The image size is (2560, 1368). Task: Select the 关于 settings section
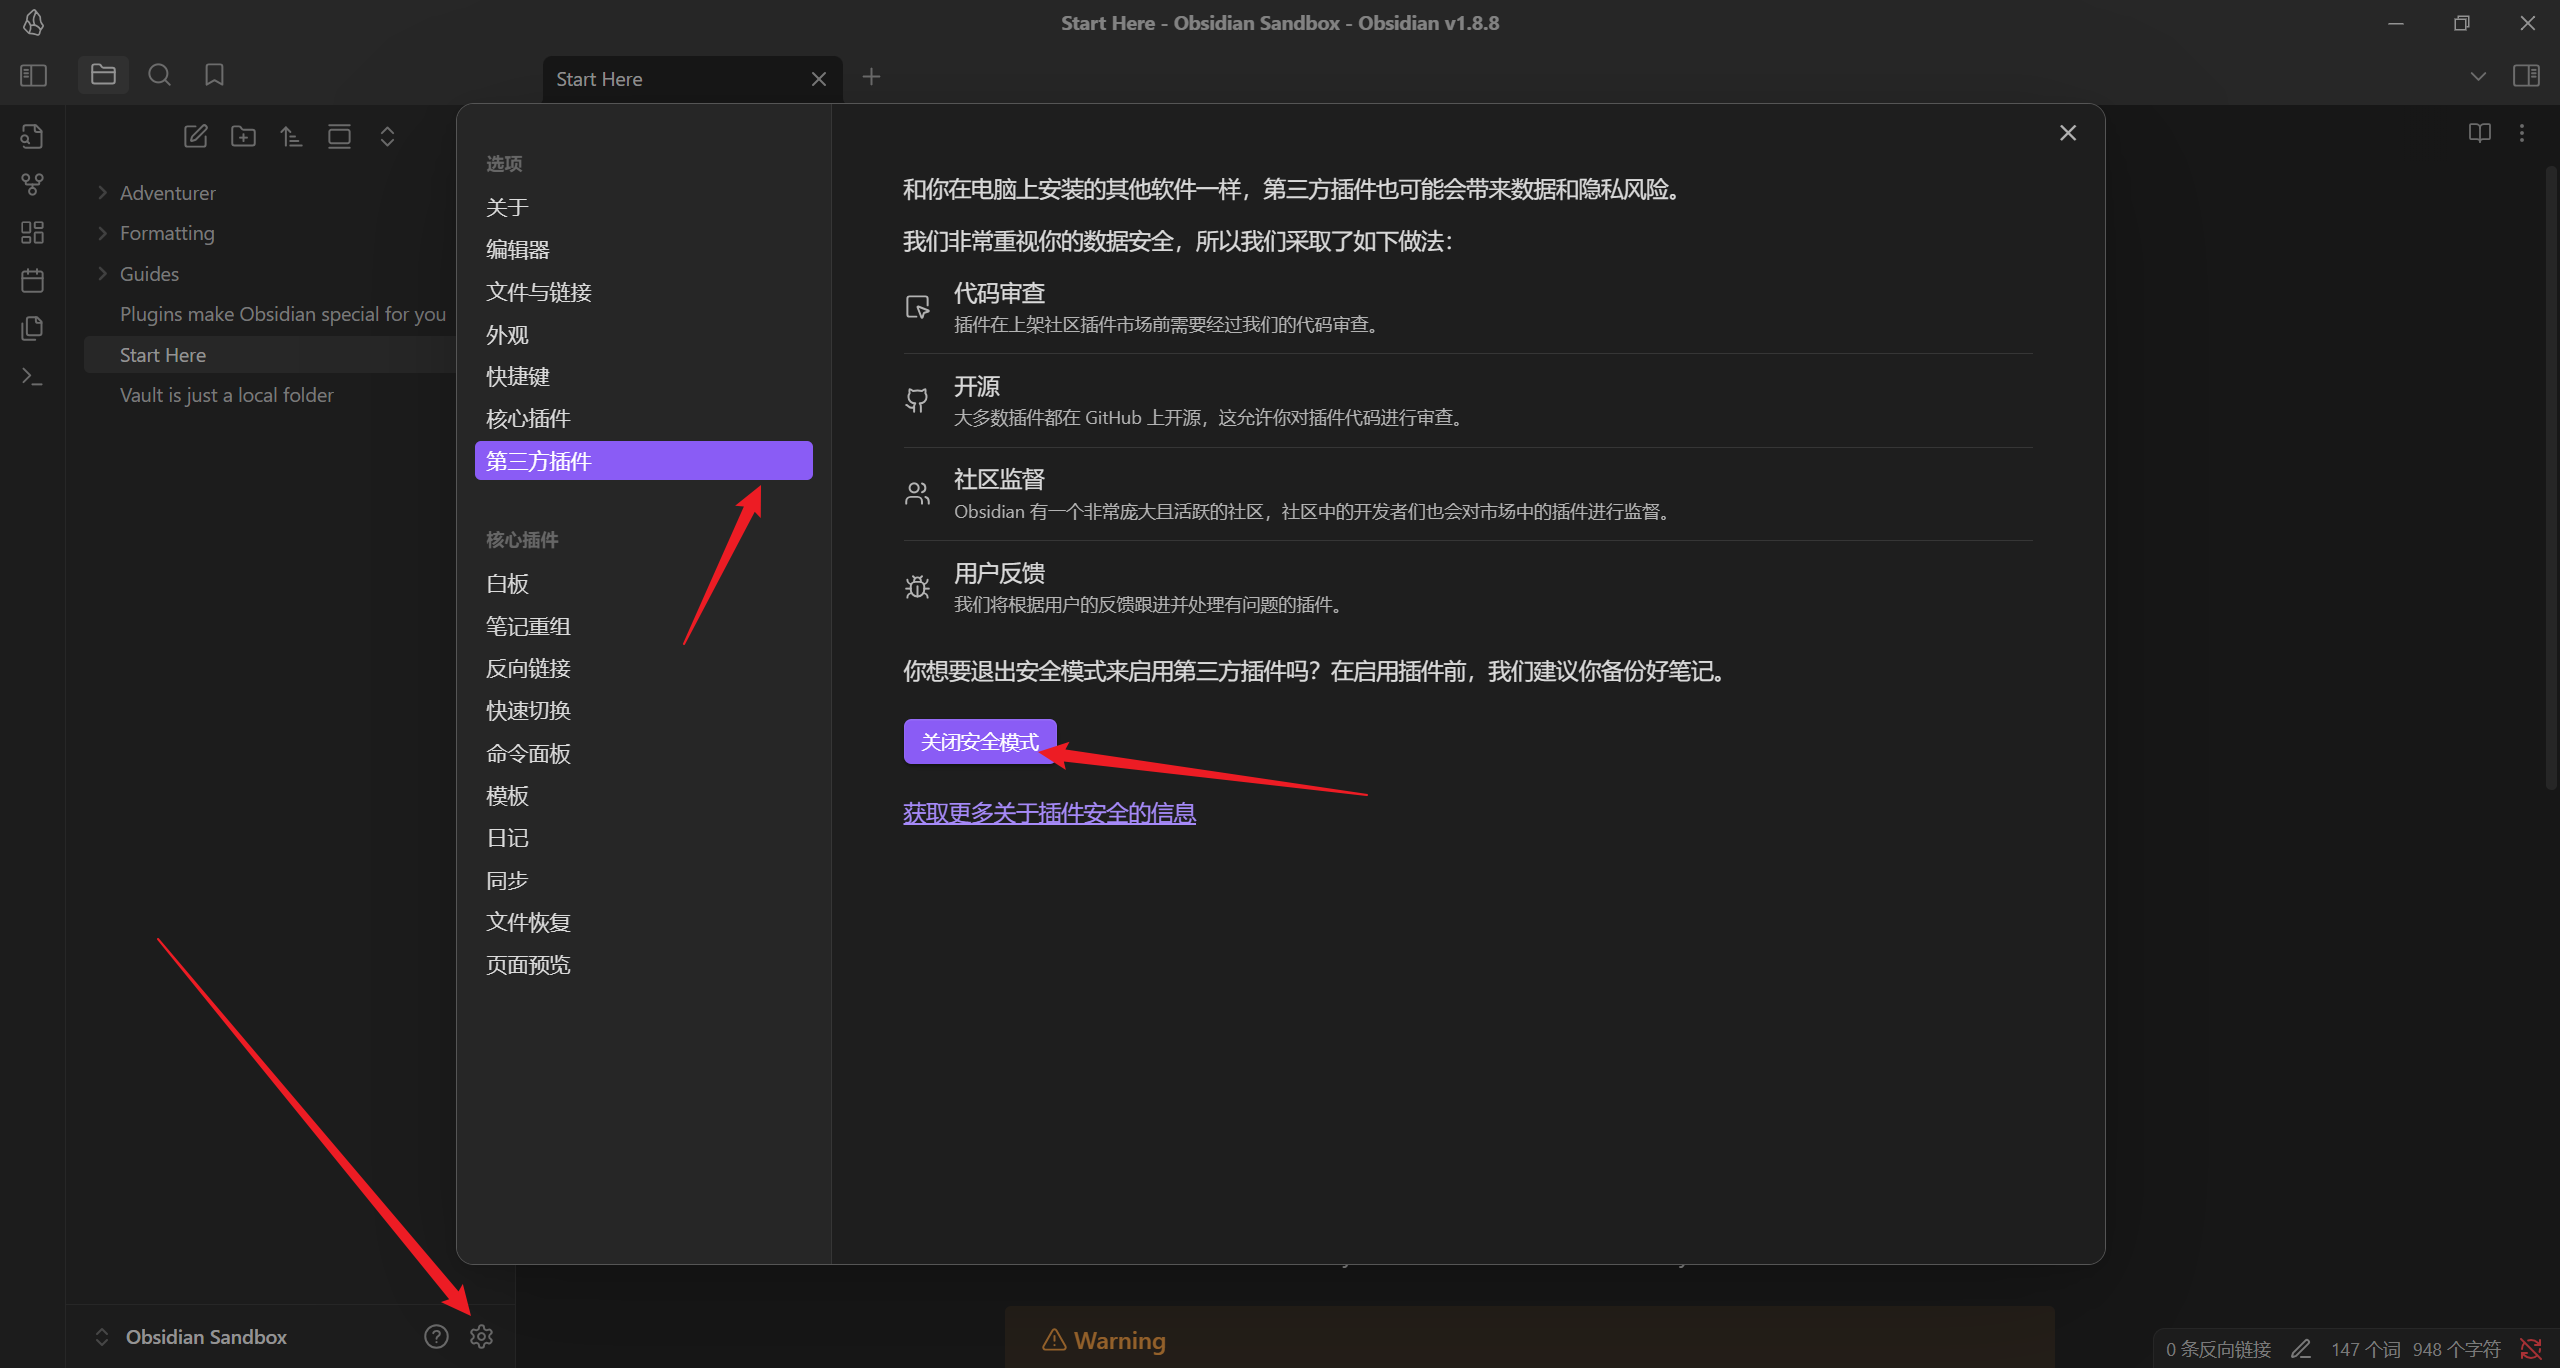pyautogui.click(x=643, y=207)
